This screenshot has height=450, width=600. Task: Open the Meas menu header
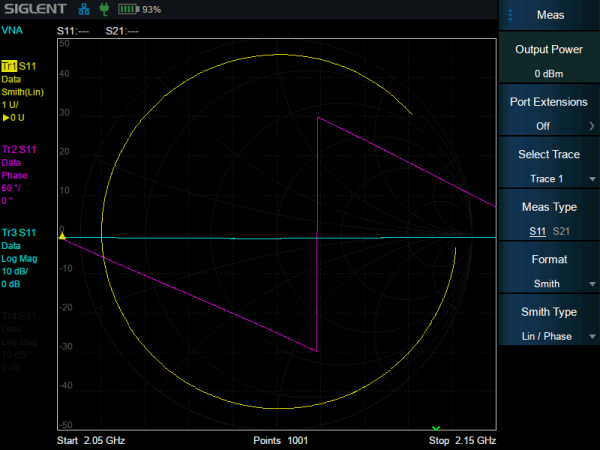click(549, 15)
